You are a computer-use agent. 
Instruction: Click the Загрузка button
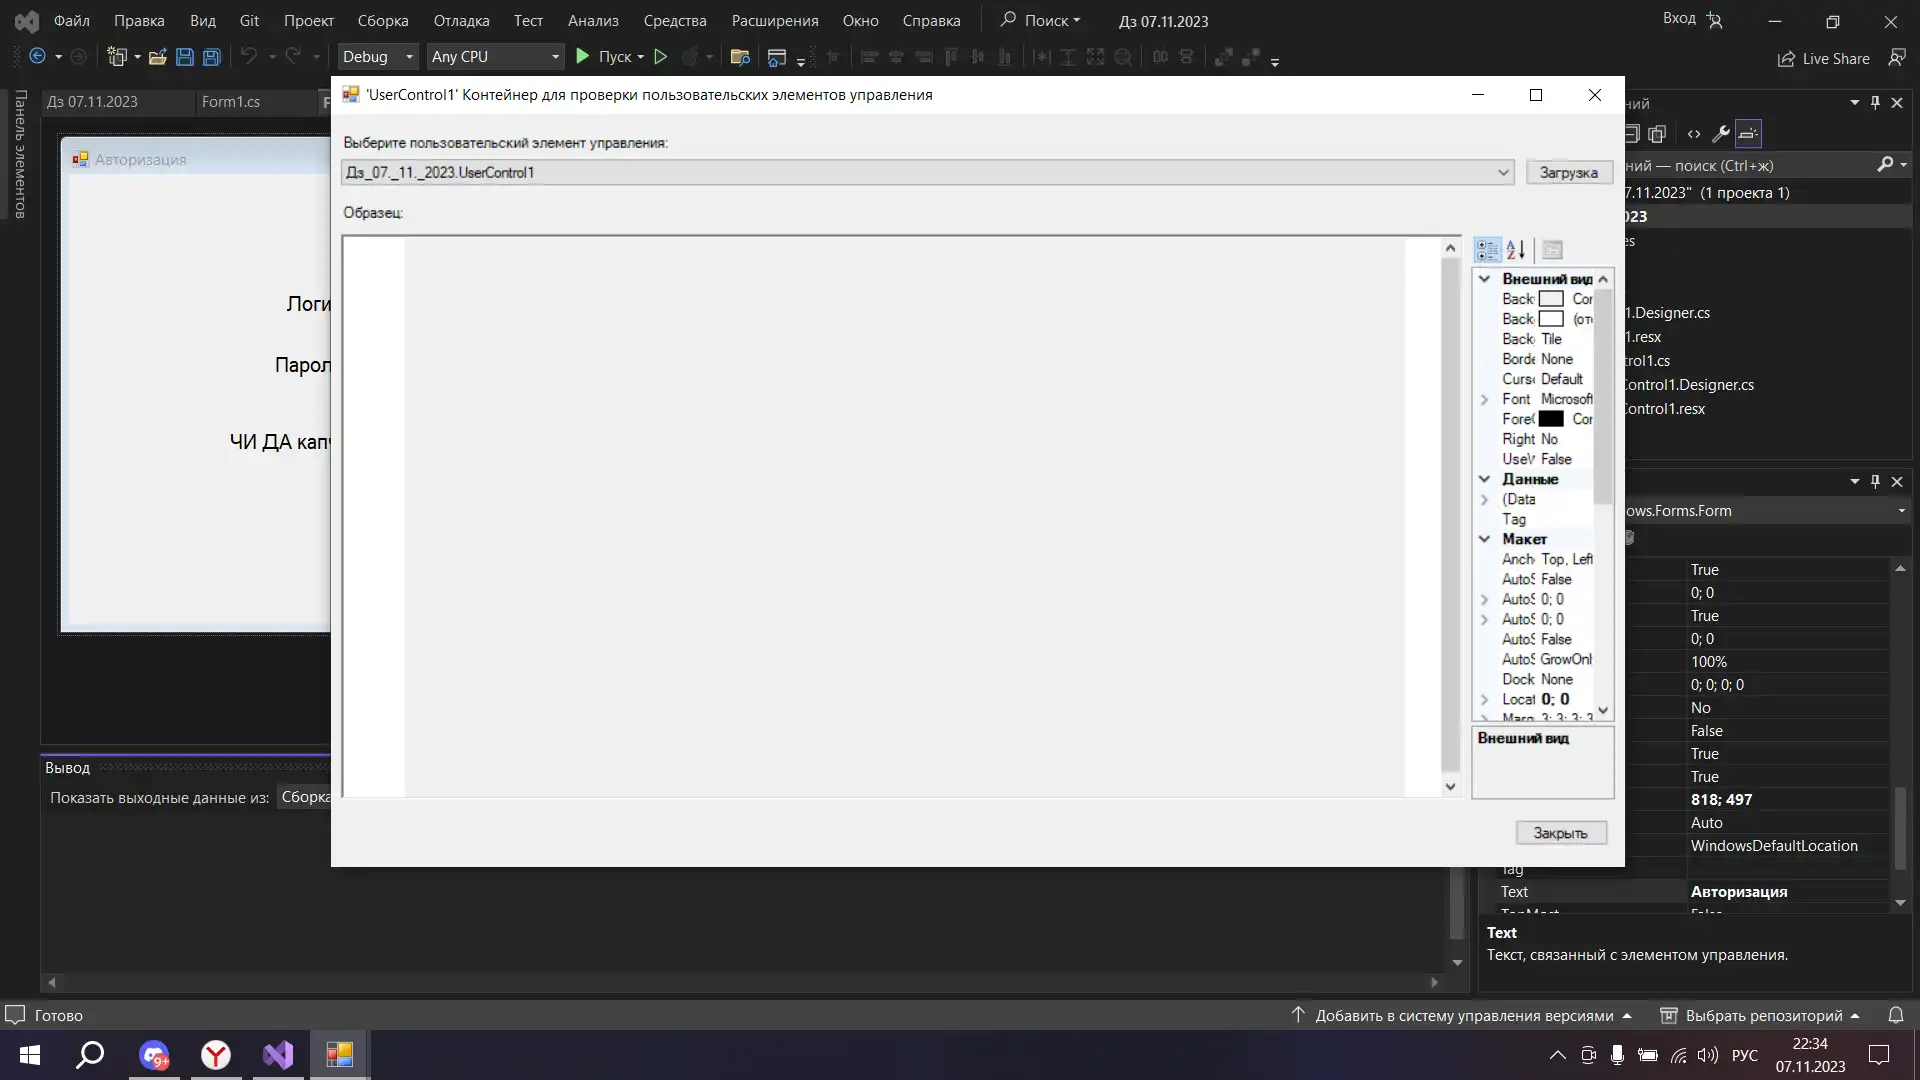1569,172
